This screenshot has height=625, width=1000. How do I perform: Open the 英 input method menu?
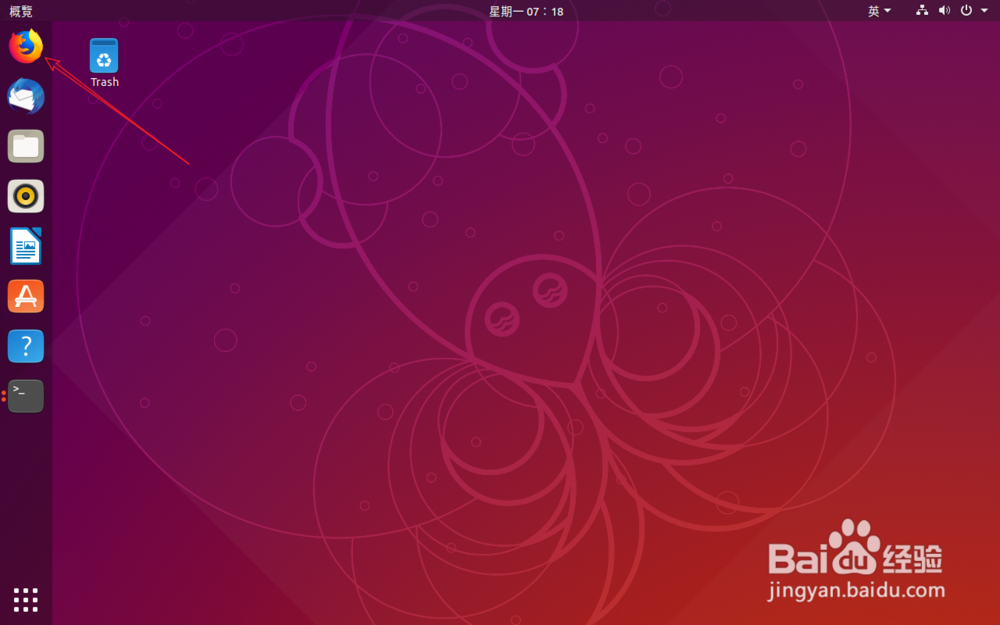[x=879, y=11]
